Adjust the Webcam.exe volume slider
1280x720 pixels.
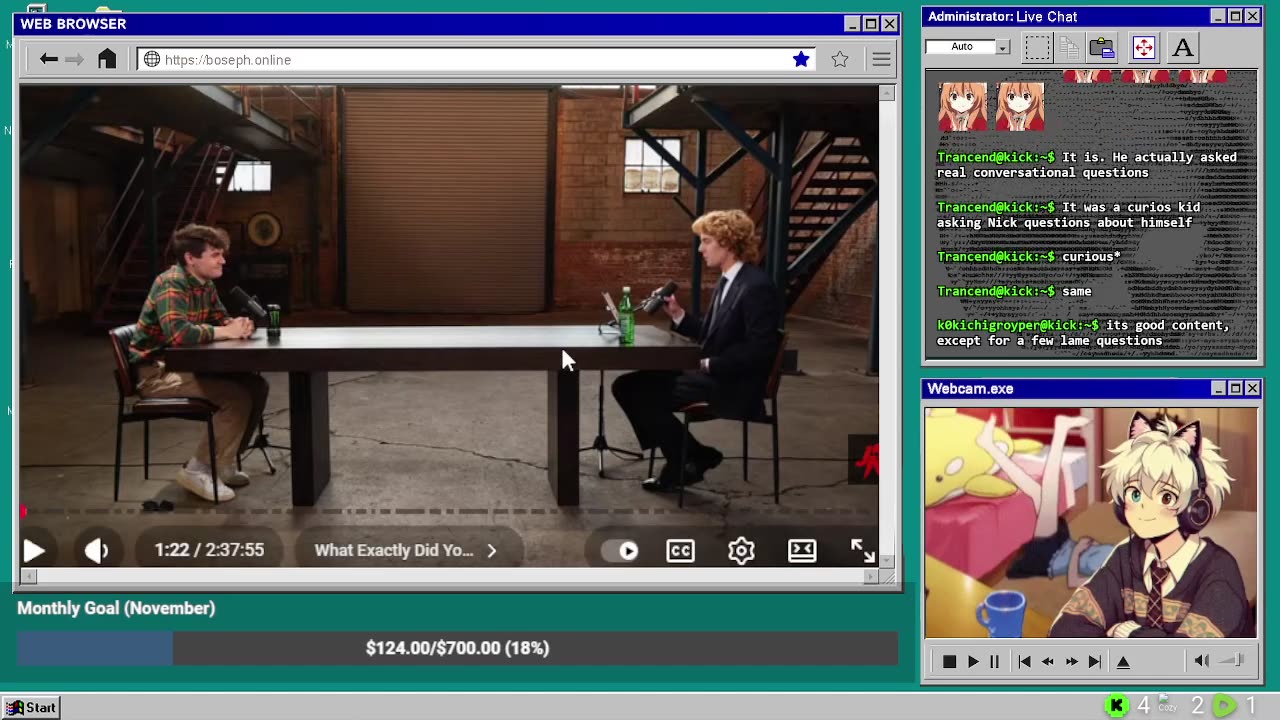1233,661
